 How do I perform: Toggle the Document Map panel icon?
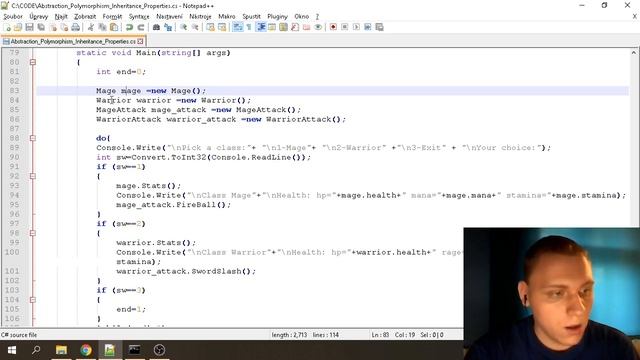(283, 27)
